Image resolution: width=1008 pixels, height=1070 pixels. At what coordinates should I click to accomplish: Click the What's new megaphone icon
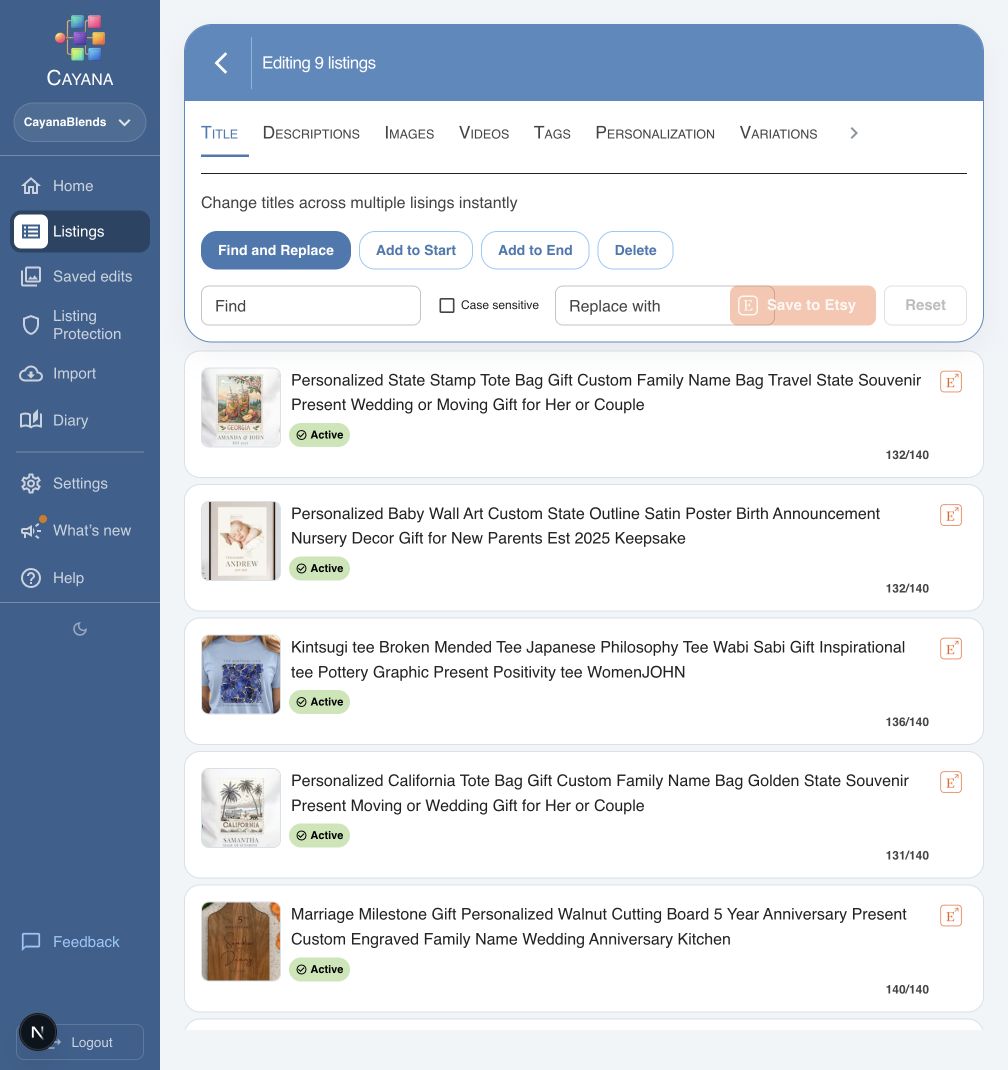pyautogui.click(x=31, y=530)
